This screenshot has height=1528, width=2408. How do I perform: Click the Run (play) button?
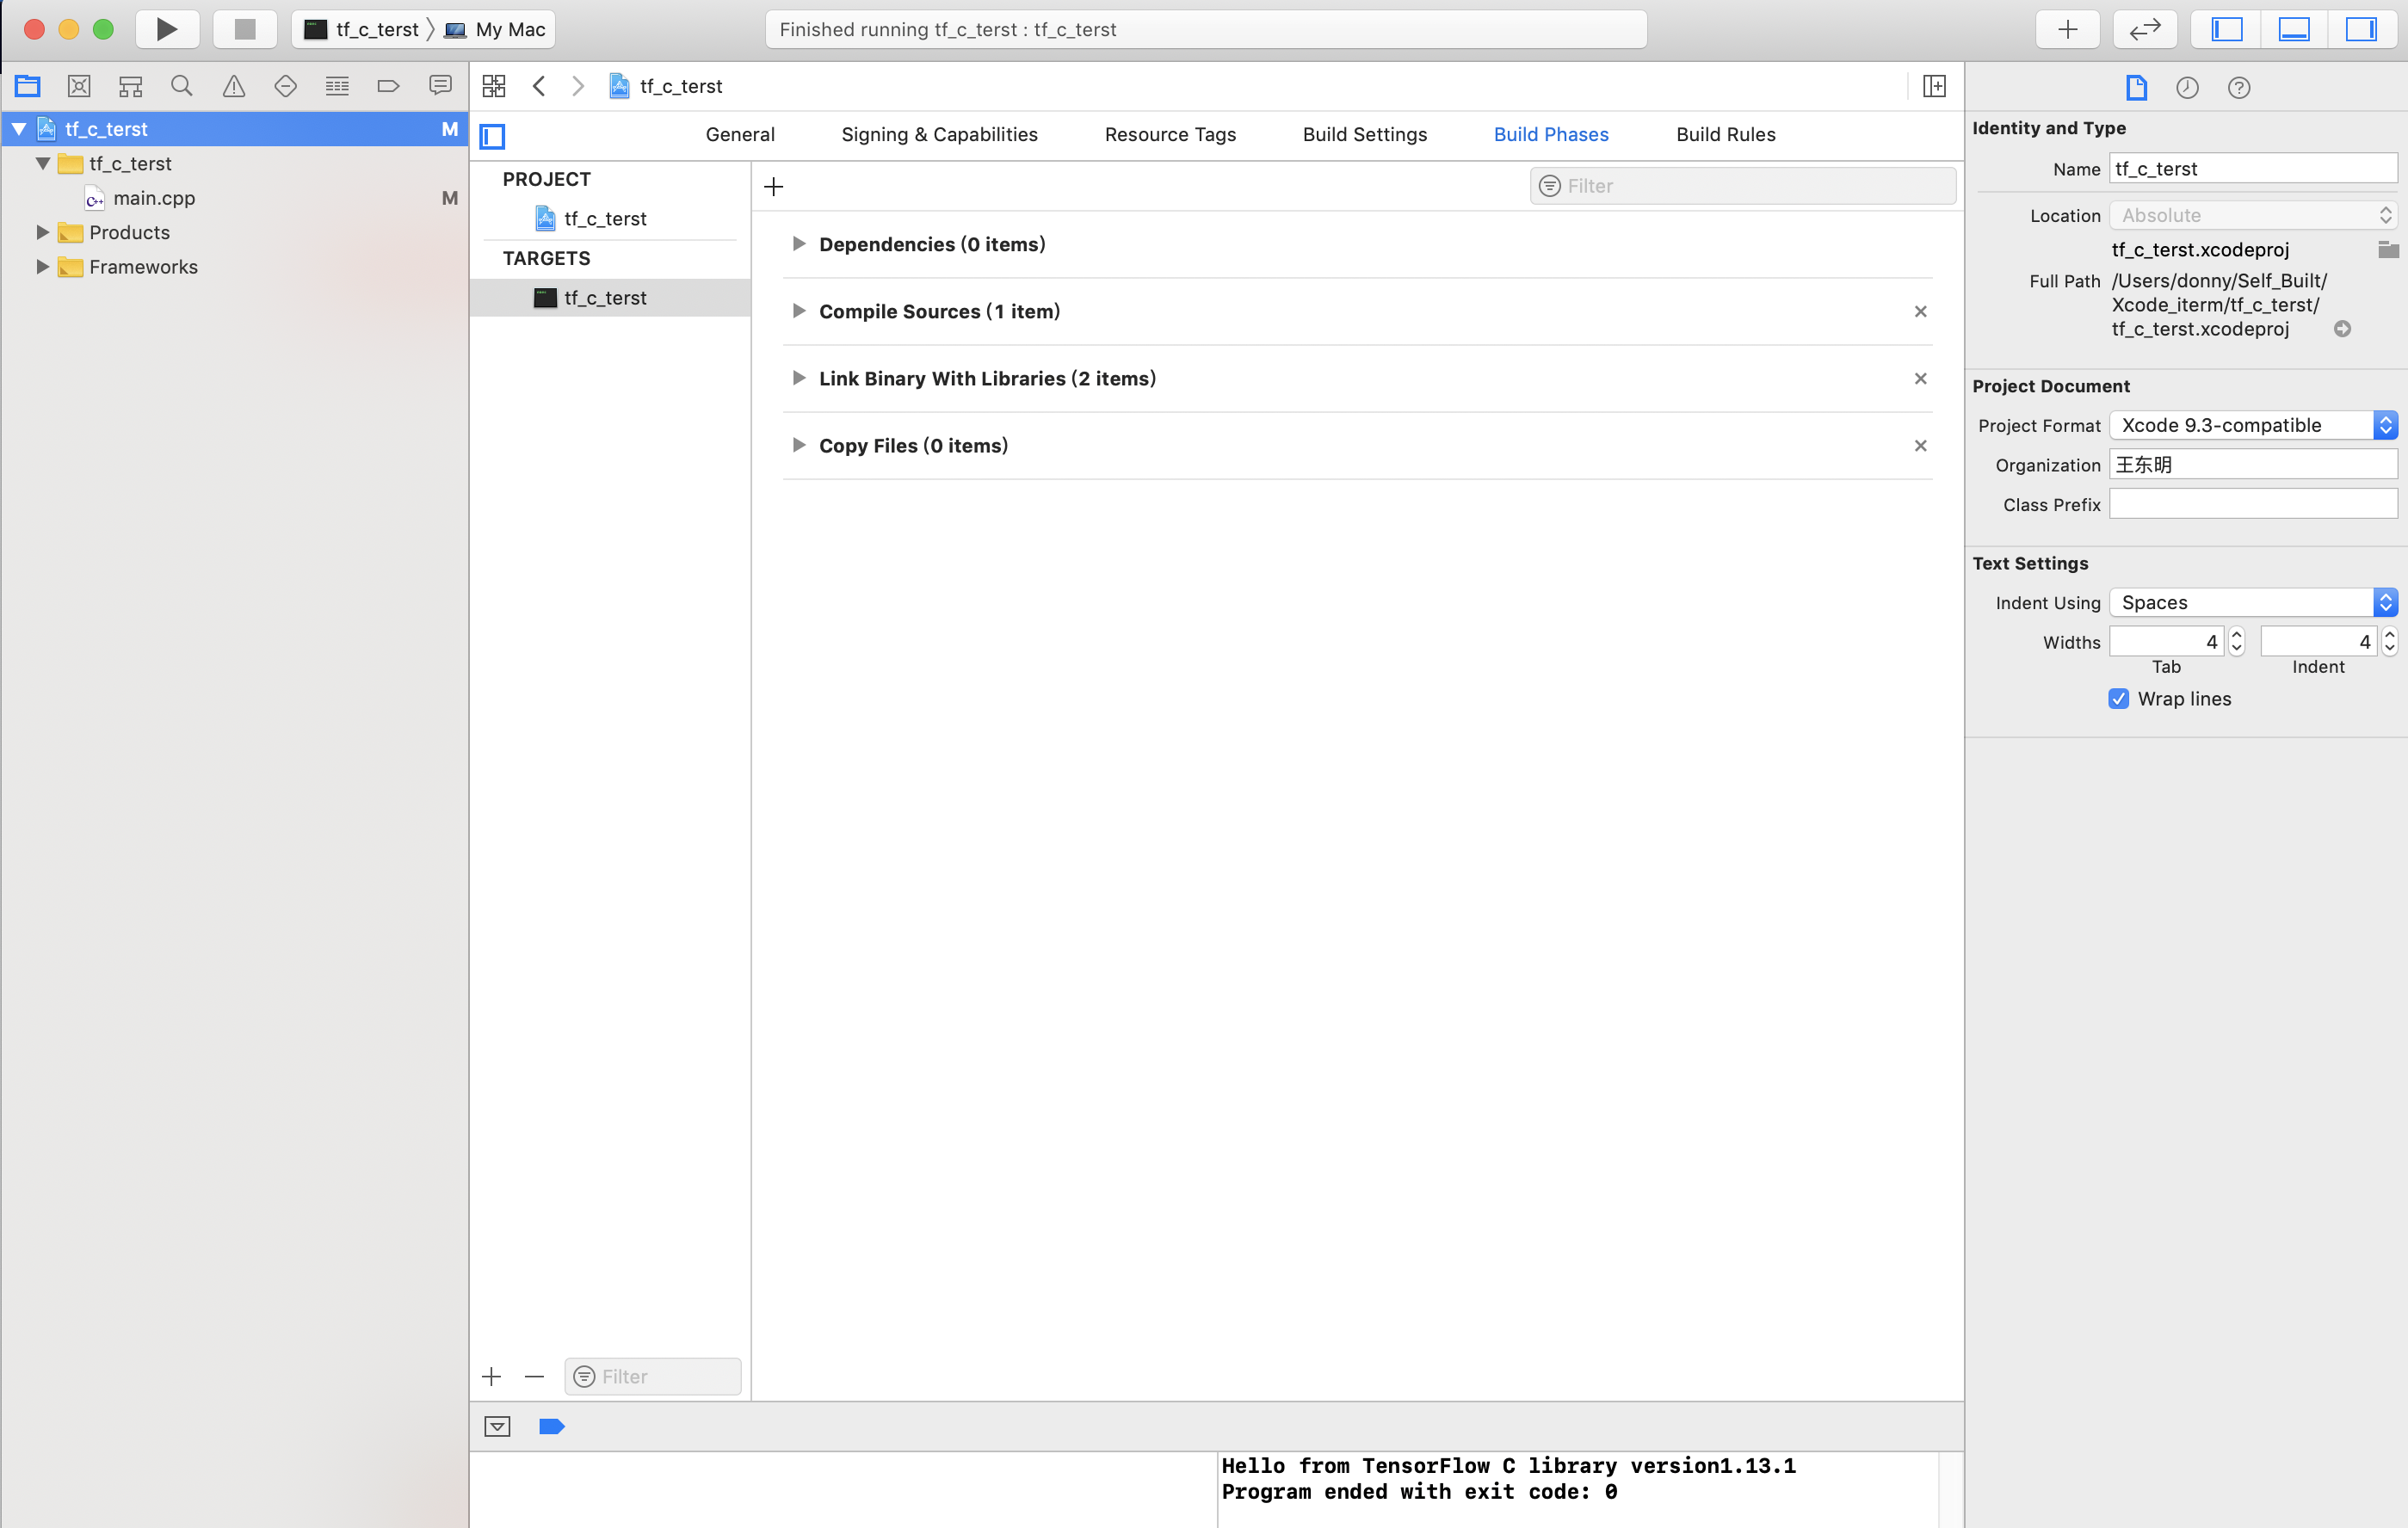[x=166, y=29]
